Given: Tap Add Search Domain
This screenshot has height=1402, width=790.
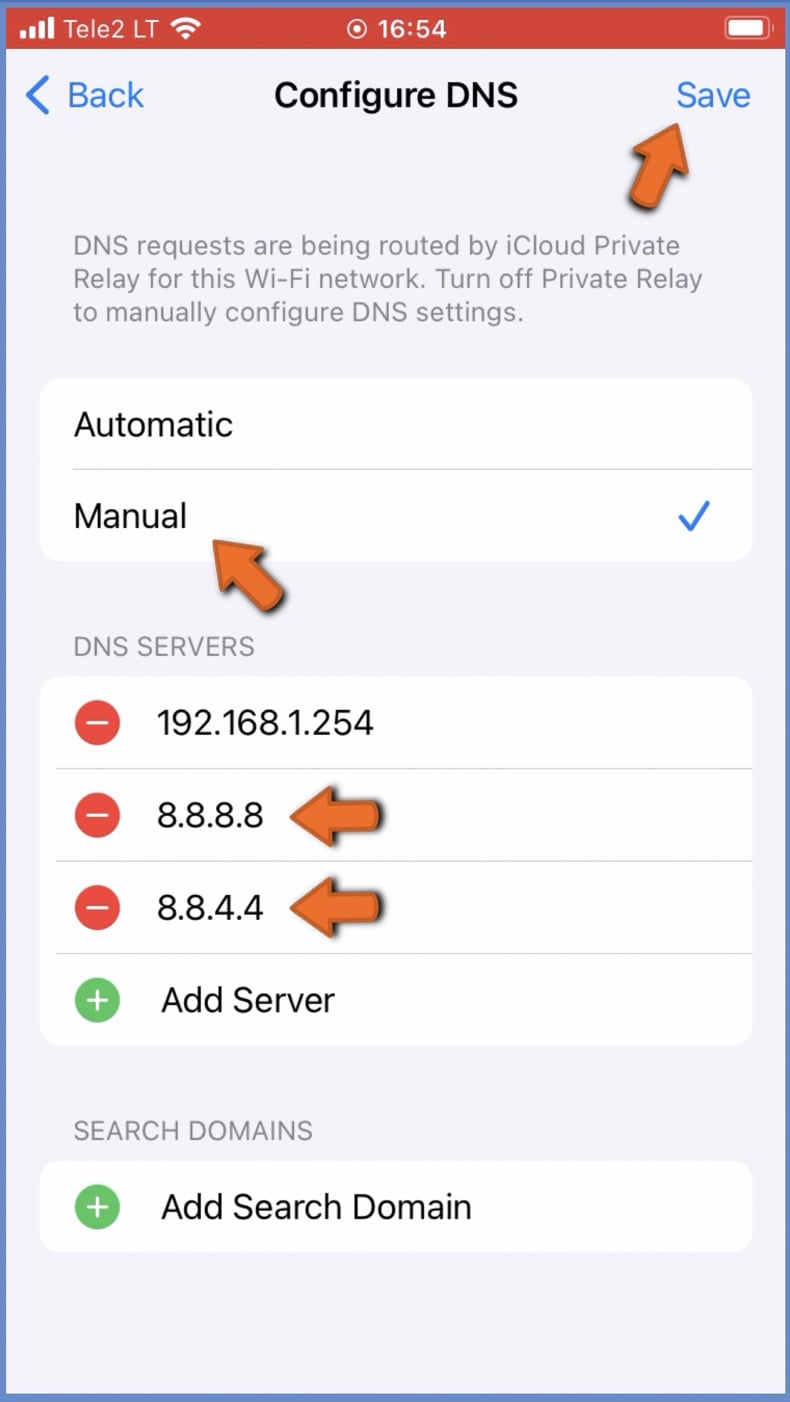Looking at the screenshot, I should (316, 1207).
